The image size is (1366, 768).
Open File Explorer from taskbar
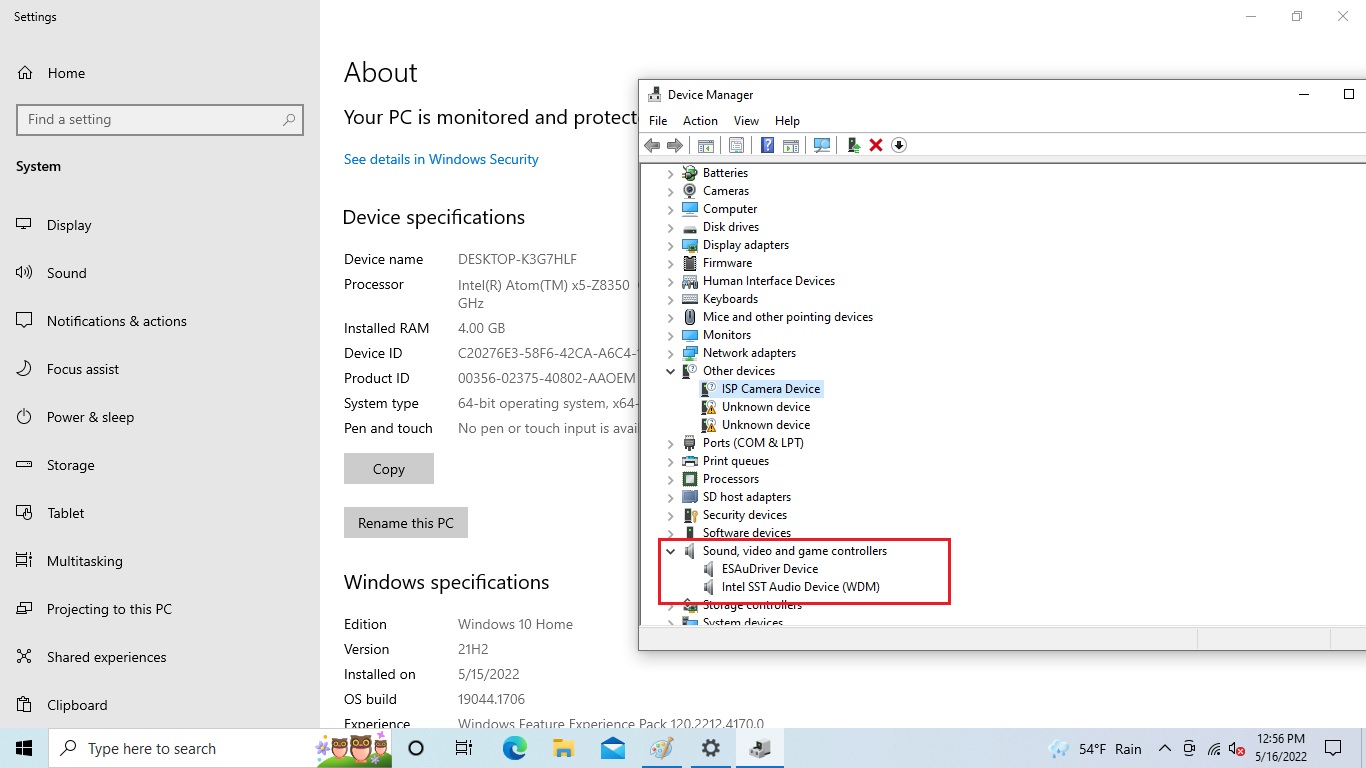pyautogui.click(x=564, y=748)
